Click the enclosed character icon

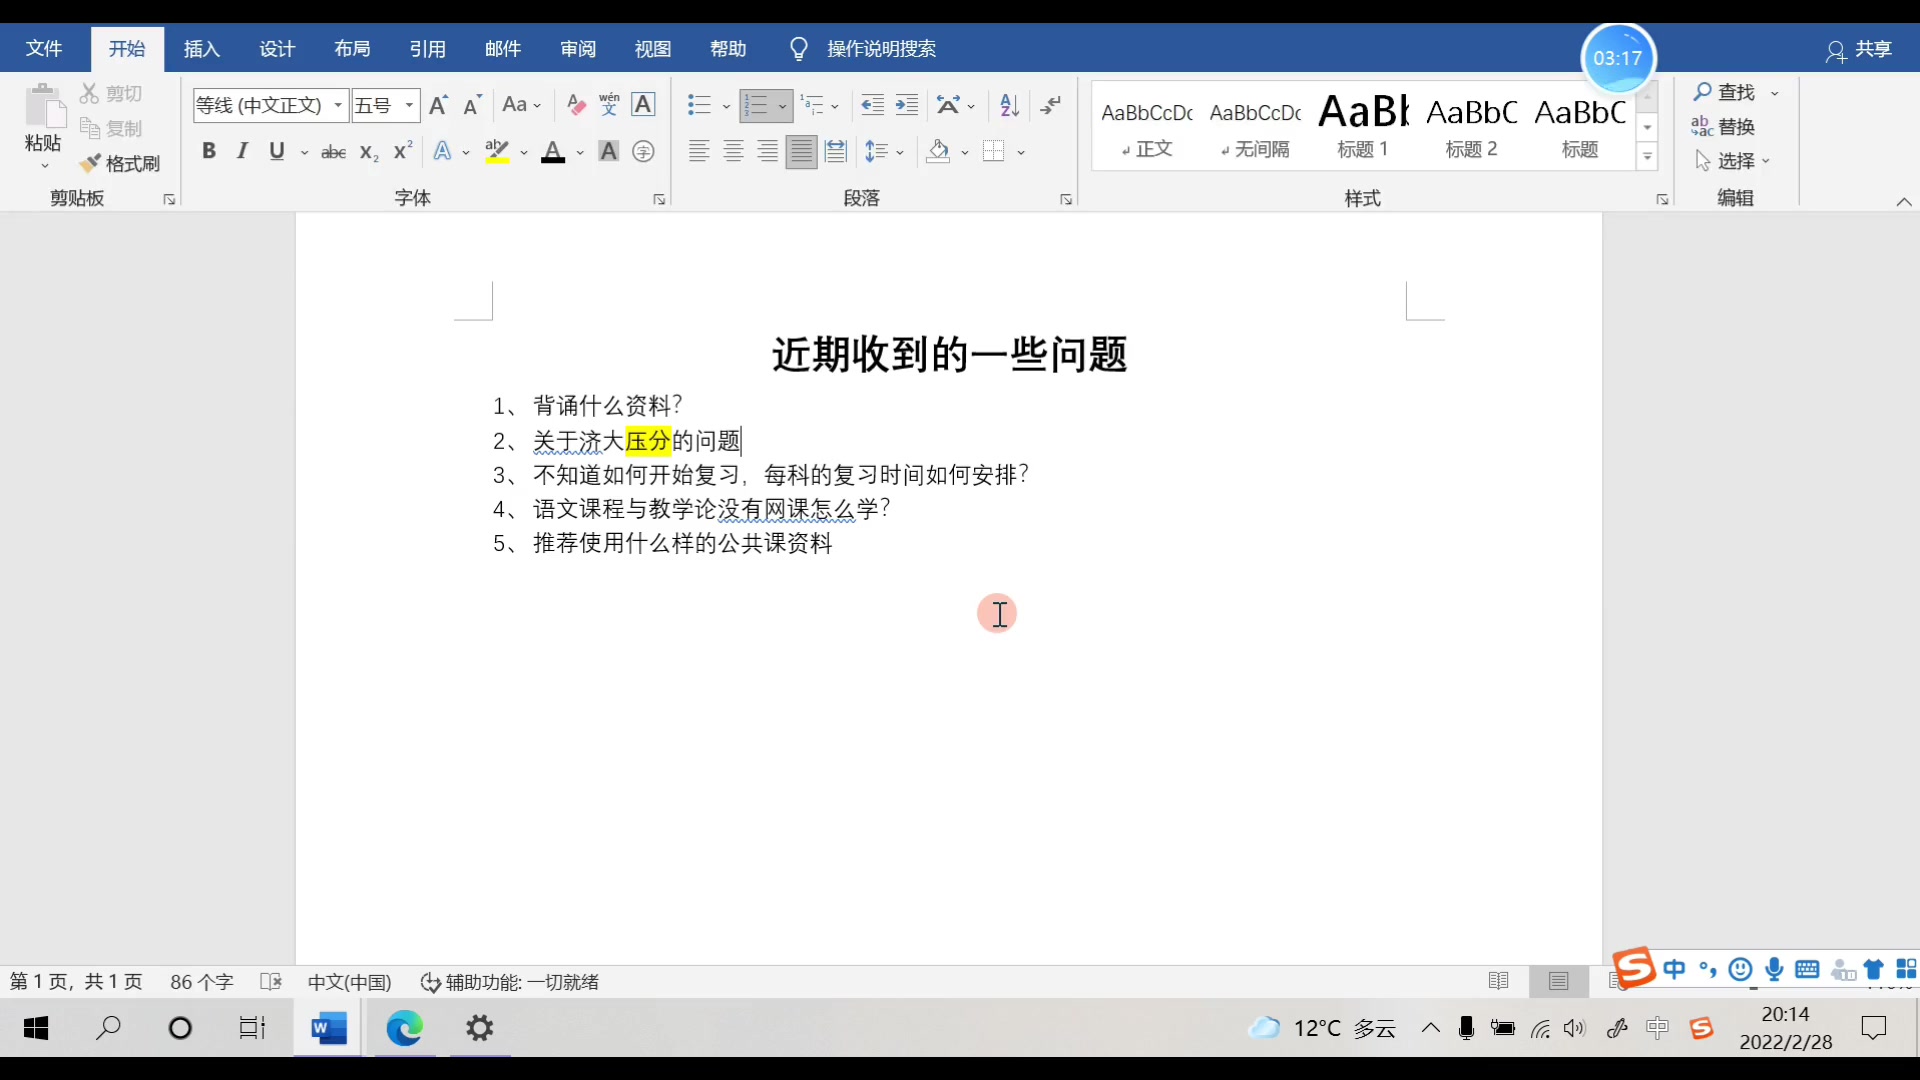[x=643, y=152]
